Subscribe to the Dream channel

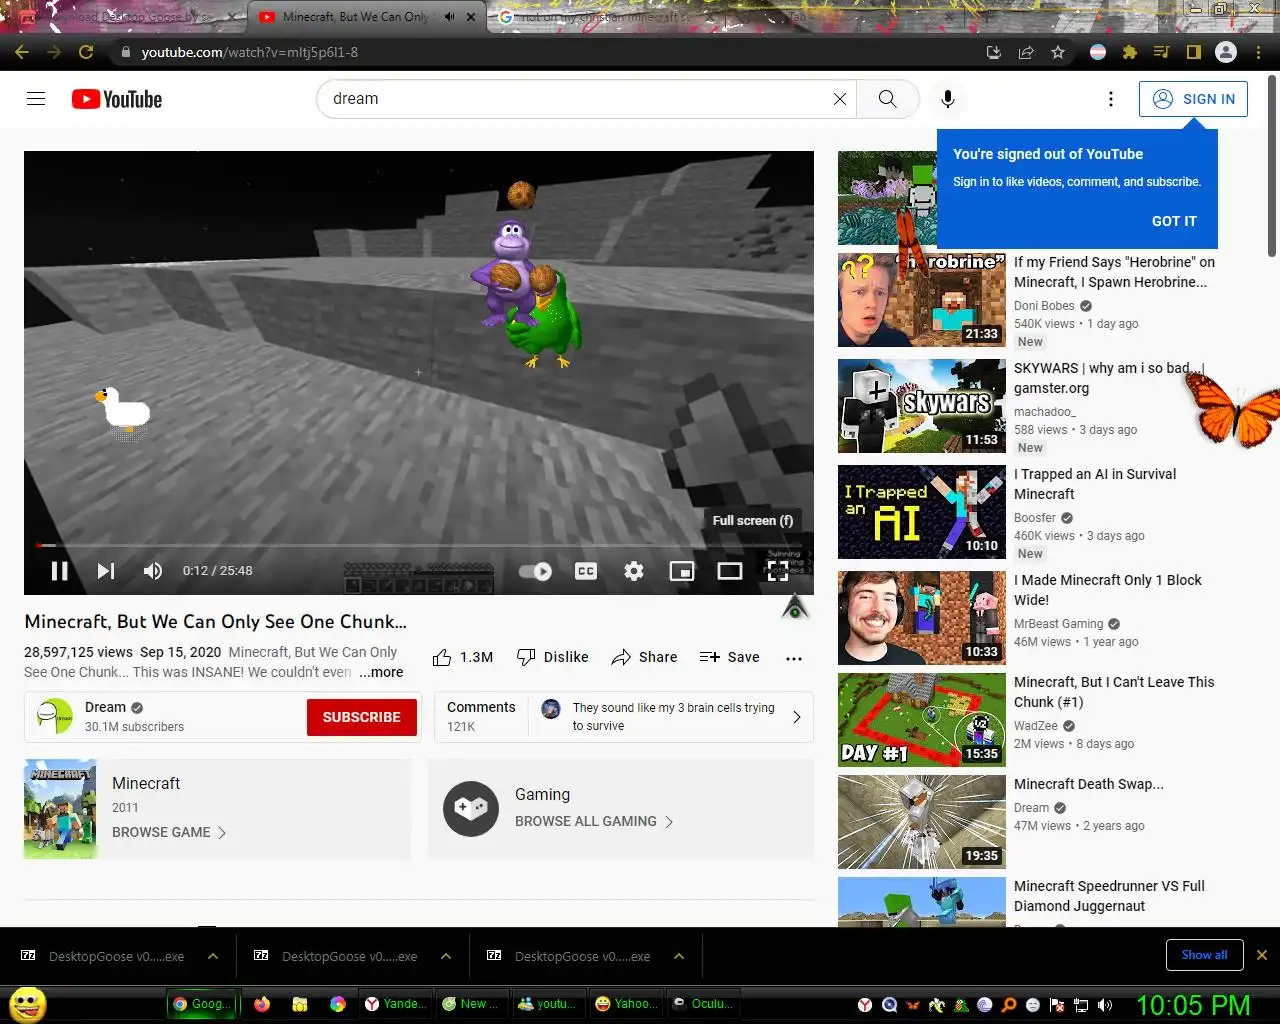tap(362, 717)
